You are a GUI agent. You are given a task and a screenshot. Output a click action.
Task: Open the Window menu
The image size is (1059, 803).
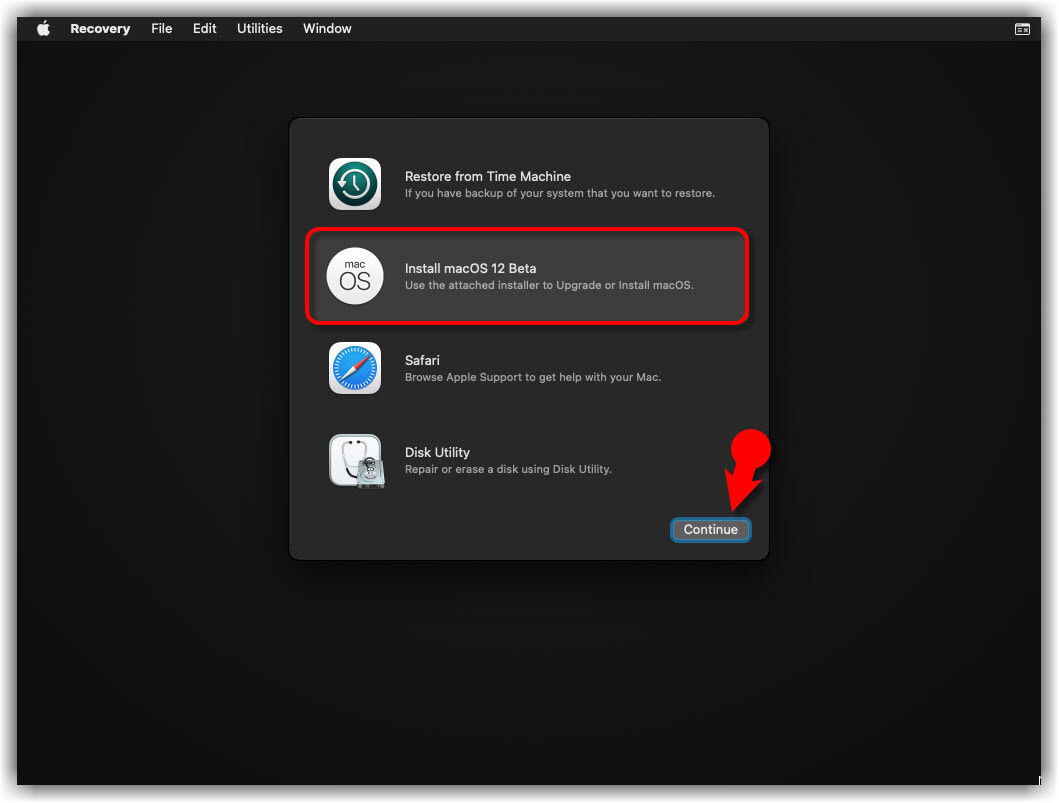tap(327, 28)
